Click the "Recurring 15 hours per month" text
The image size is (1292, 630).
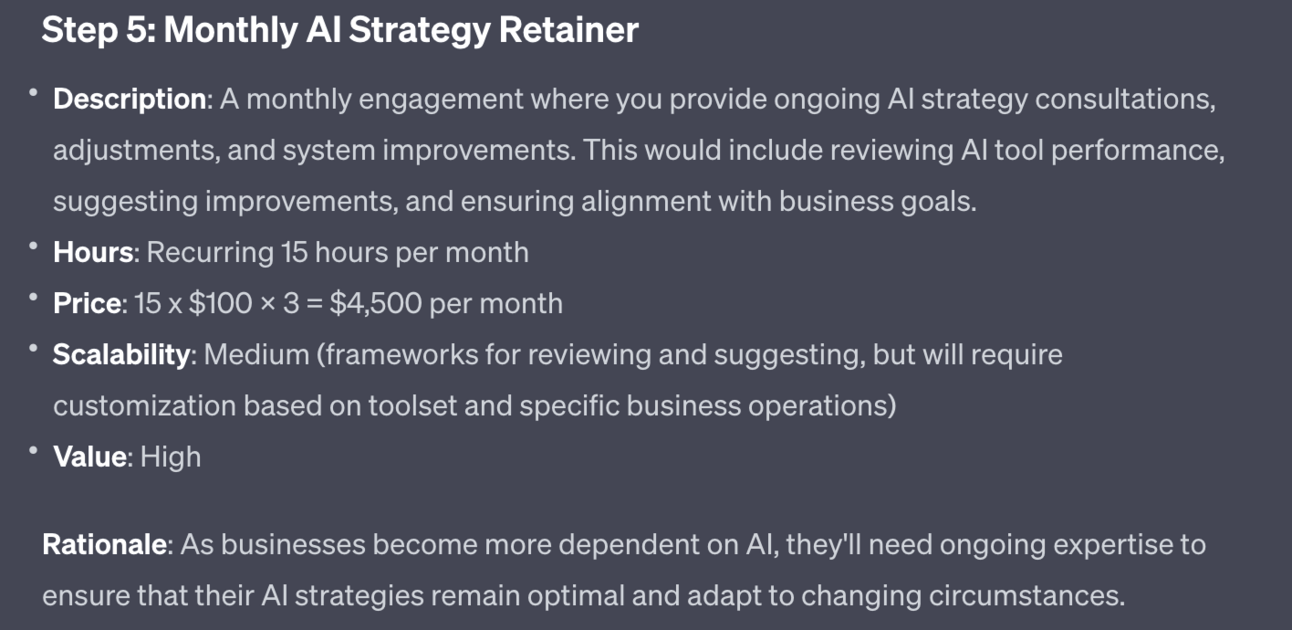(338, 252)
